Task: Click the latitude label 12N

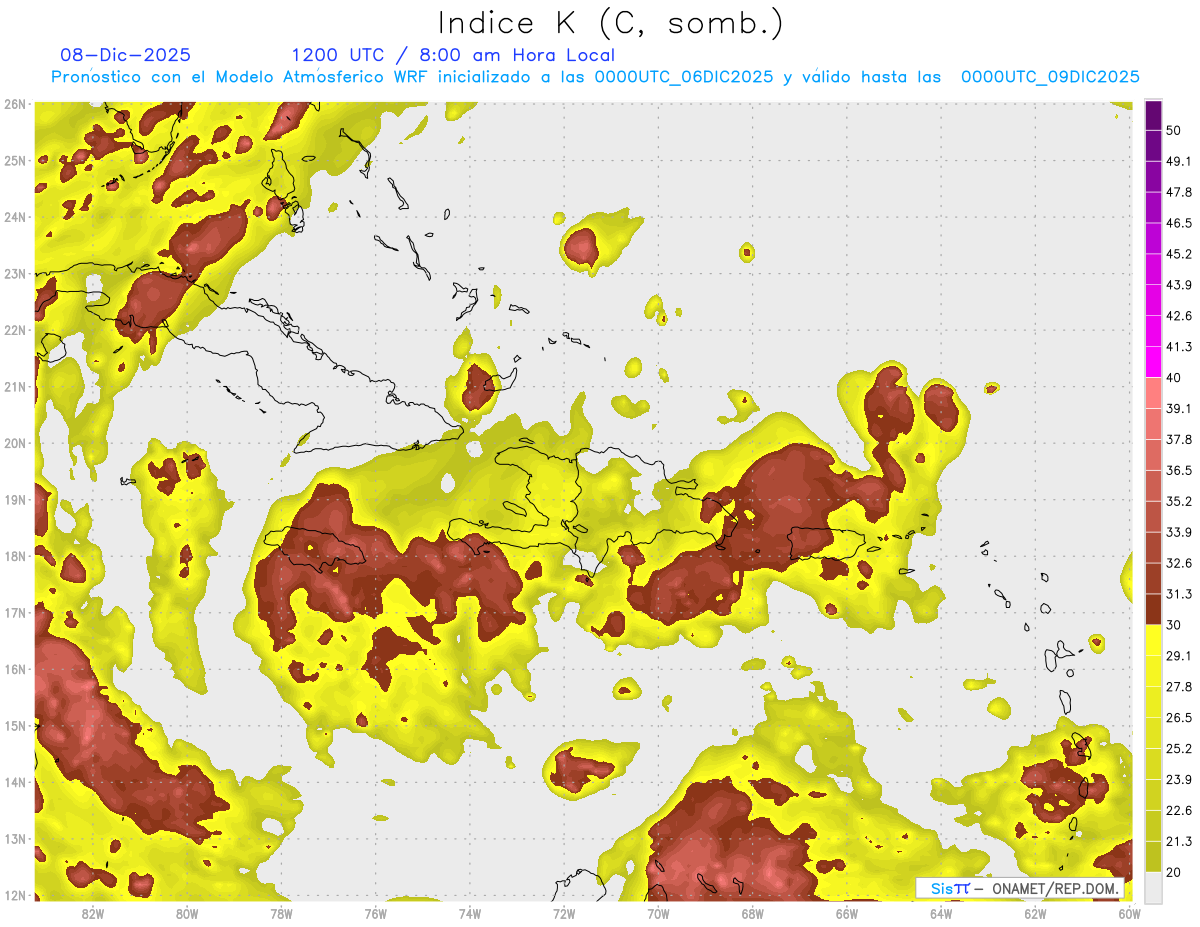Action: coord(14,895)
